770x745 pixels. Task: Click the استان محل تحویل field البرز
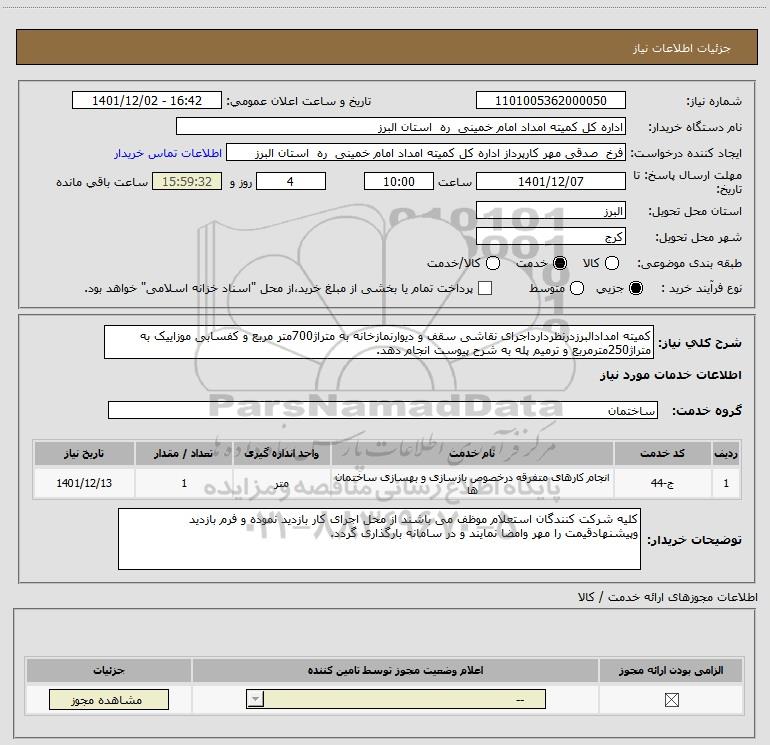pos(550,211)
